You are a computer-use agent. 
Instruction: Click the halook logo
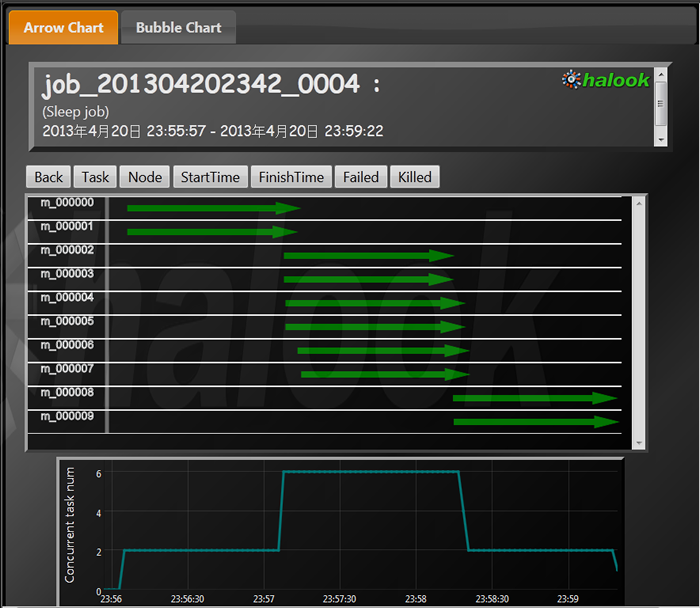point(605,80)
